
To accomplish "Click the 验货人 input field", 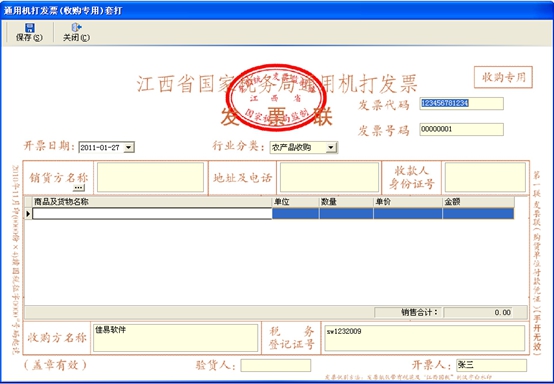I will pos(276,366).
